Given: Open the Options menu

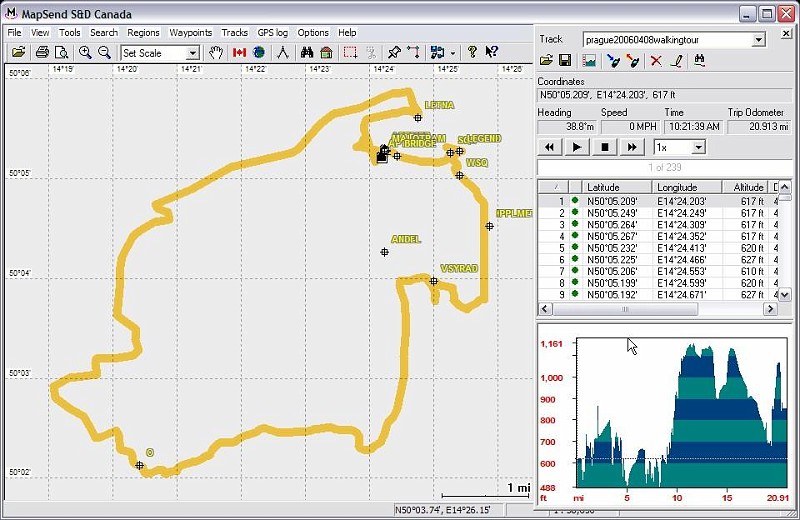Looking at the screenshot, I should coord(313,33).
